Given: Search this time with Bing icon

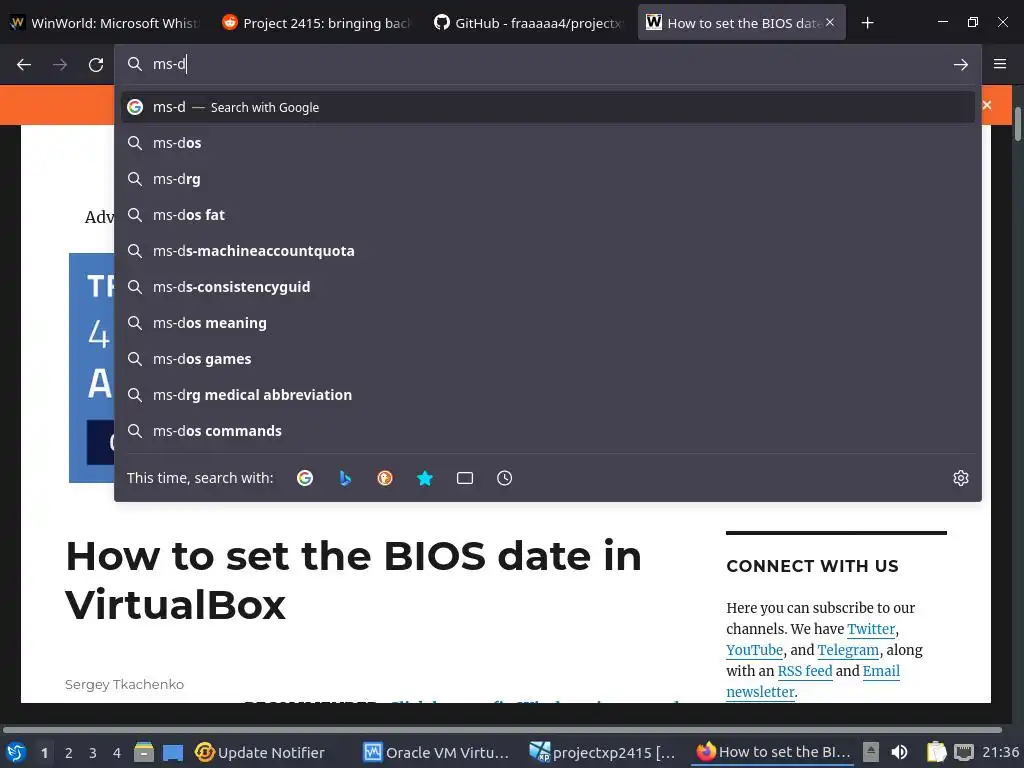Looking at the screenshot, I should coord(345,478).
